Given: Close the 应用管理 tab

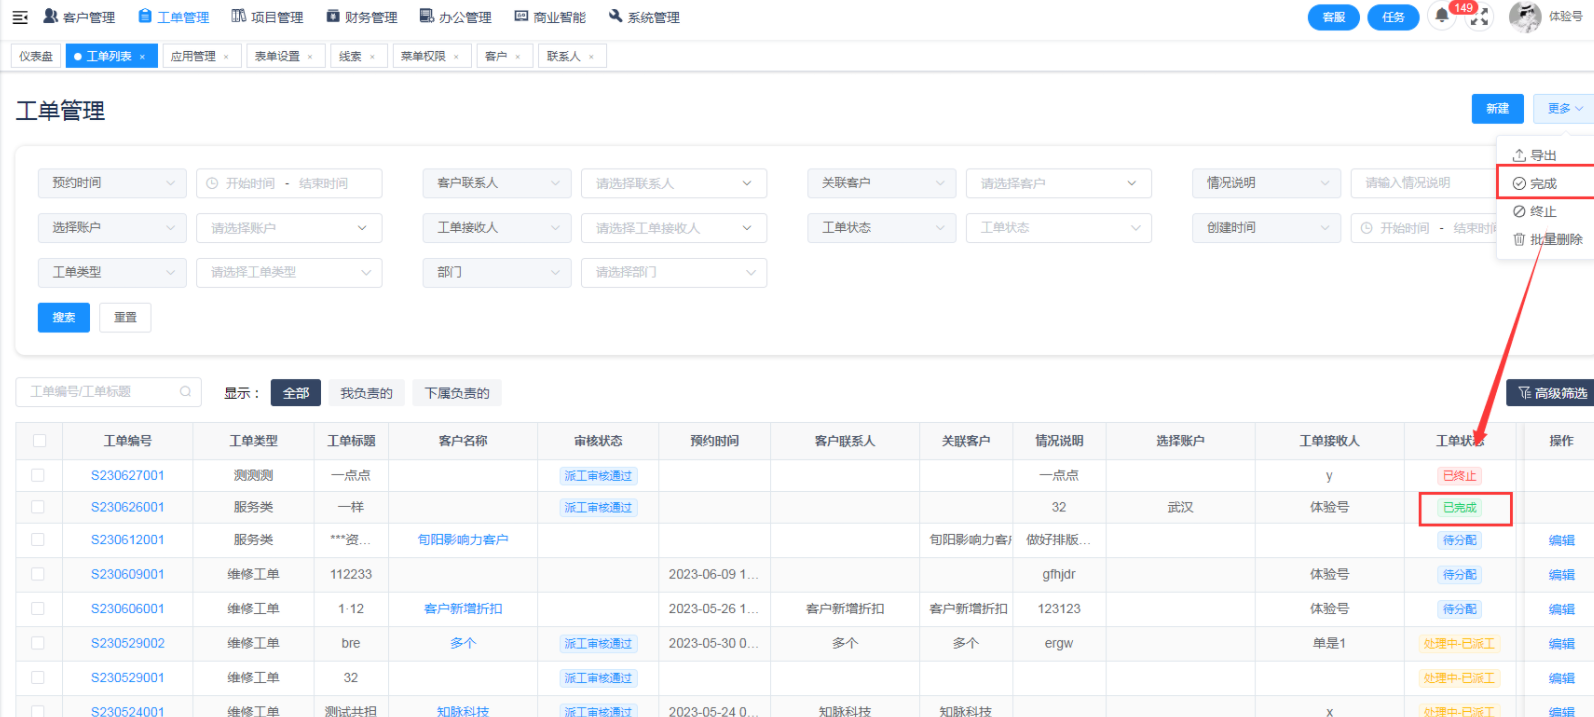Looking at the screenshot, I should 226,57.
